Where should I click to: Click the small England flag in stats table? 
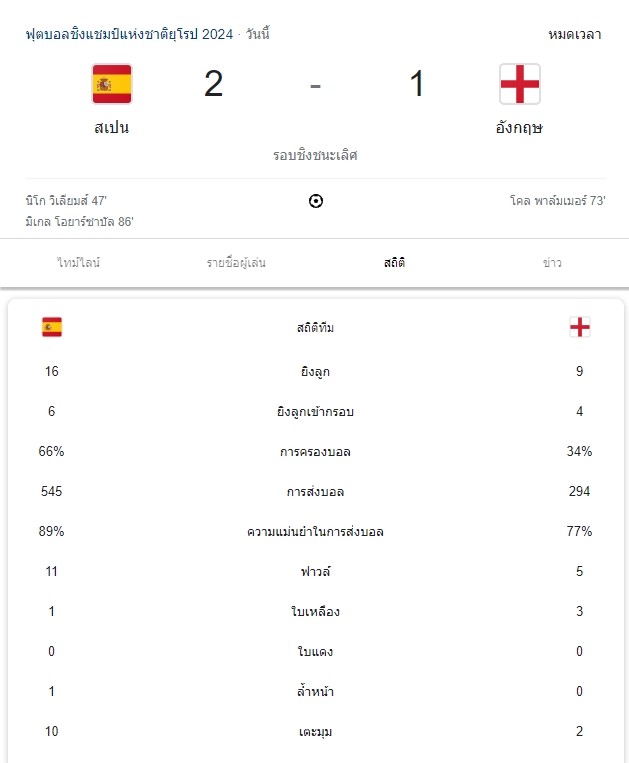click(579, 327)
